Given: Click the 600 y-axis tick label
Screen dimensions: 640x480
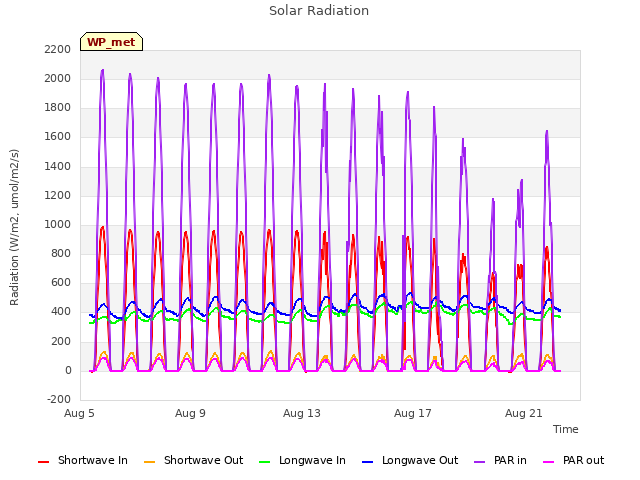Looking at the screenshot, I should coord(61,283).
